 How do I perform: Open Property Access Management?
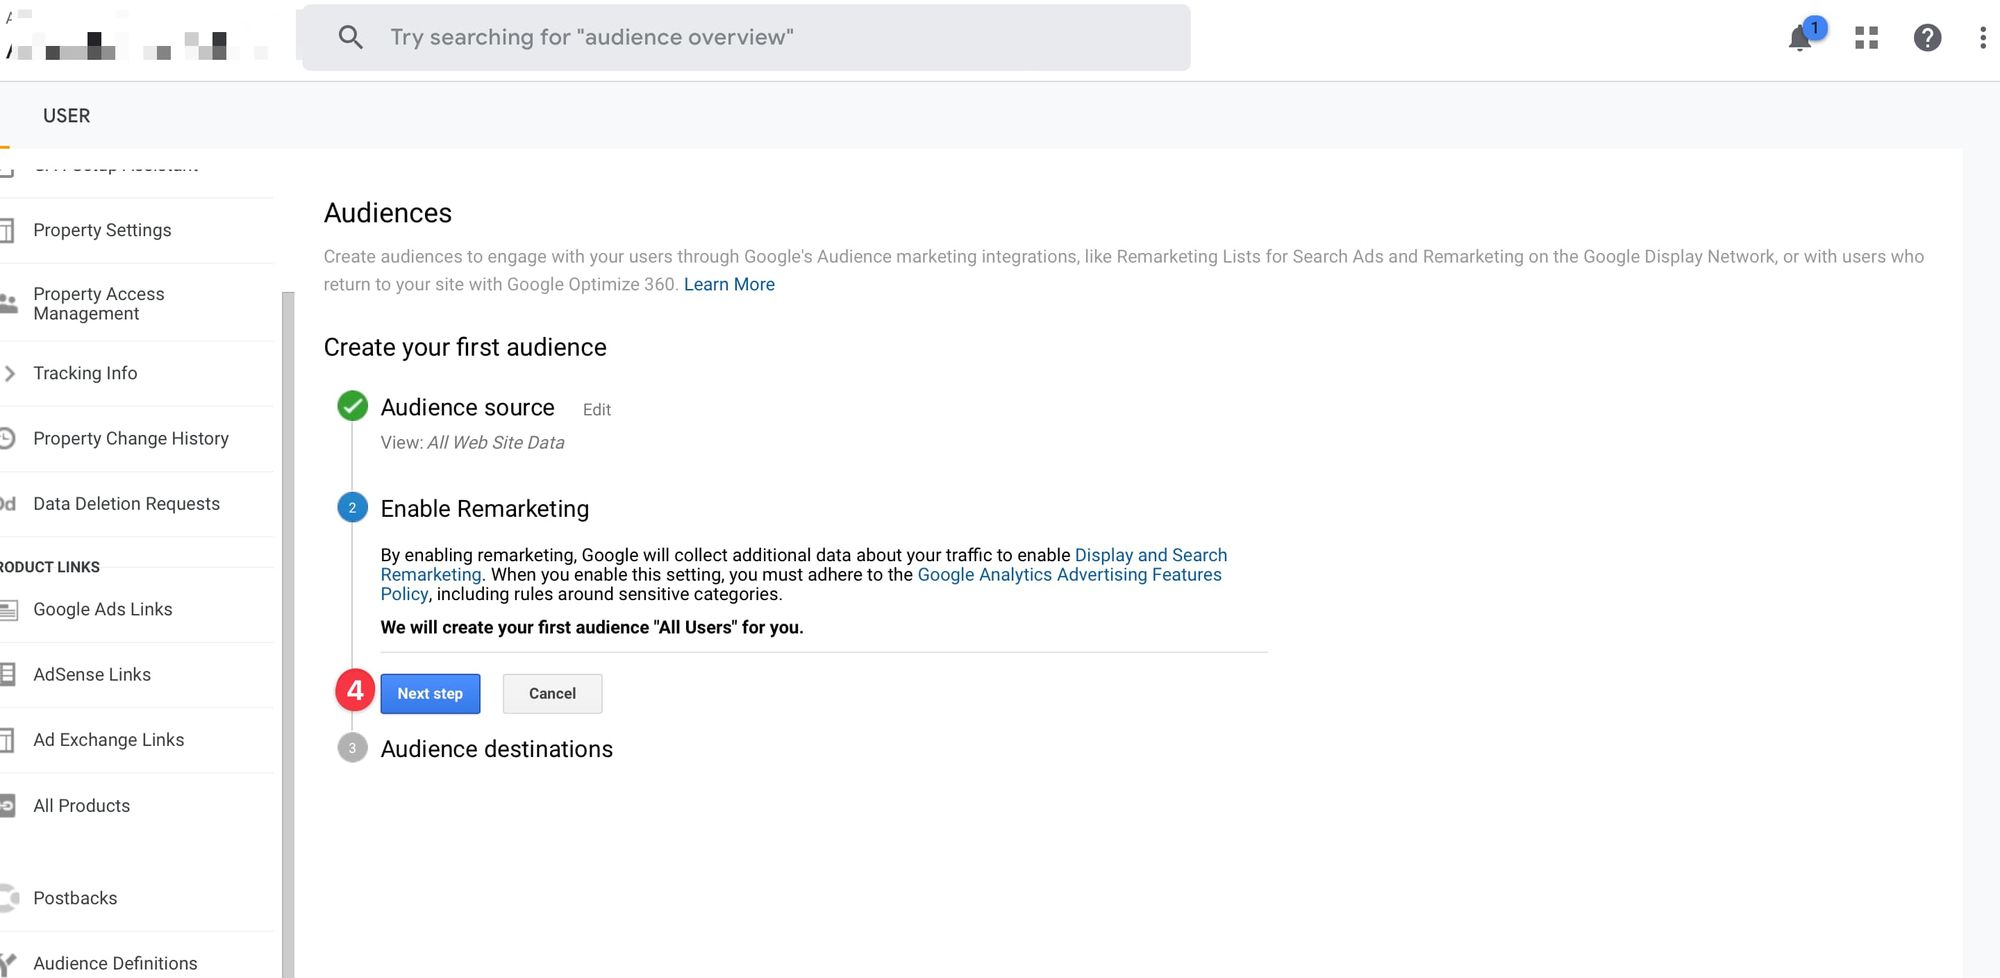(x=98, y=303)
